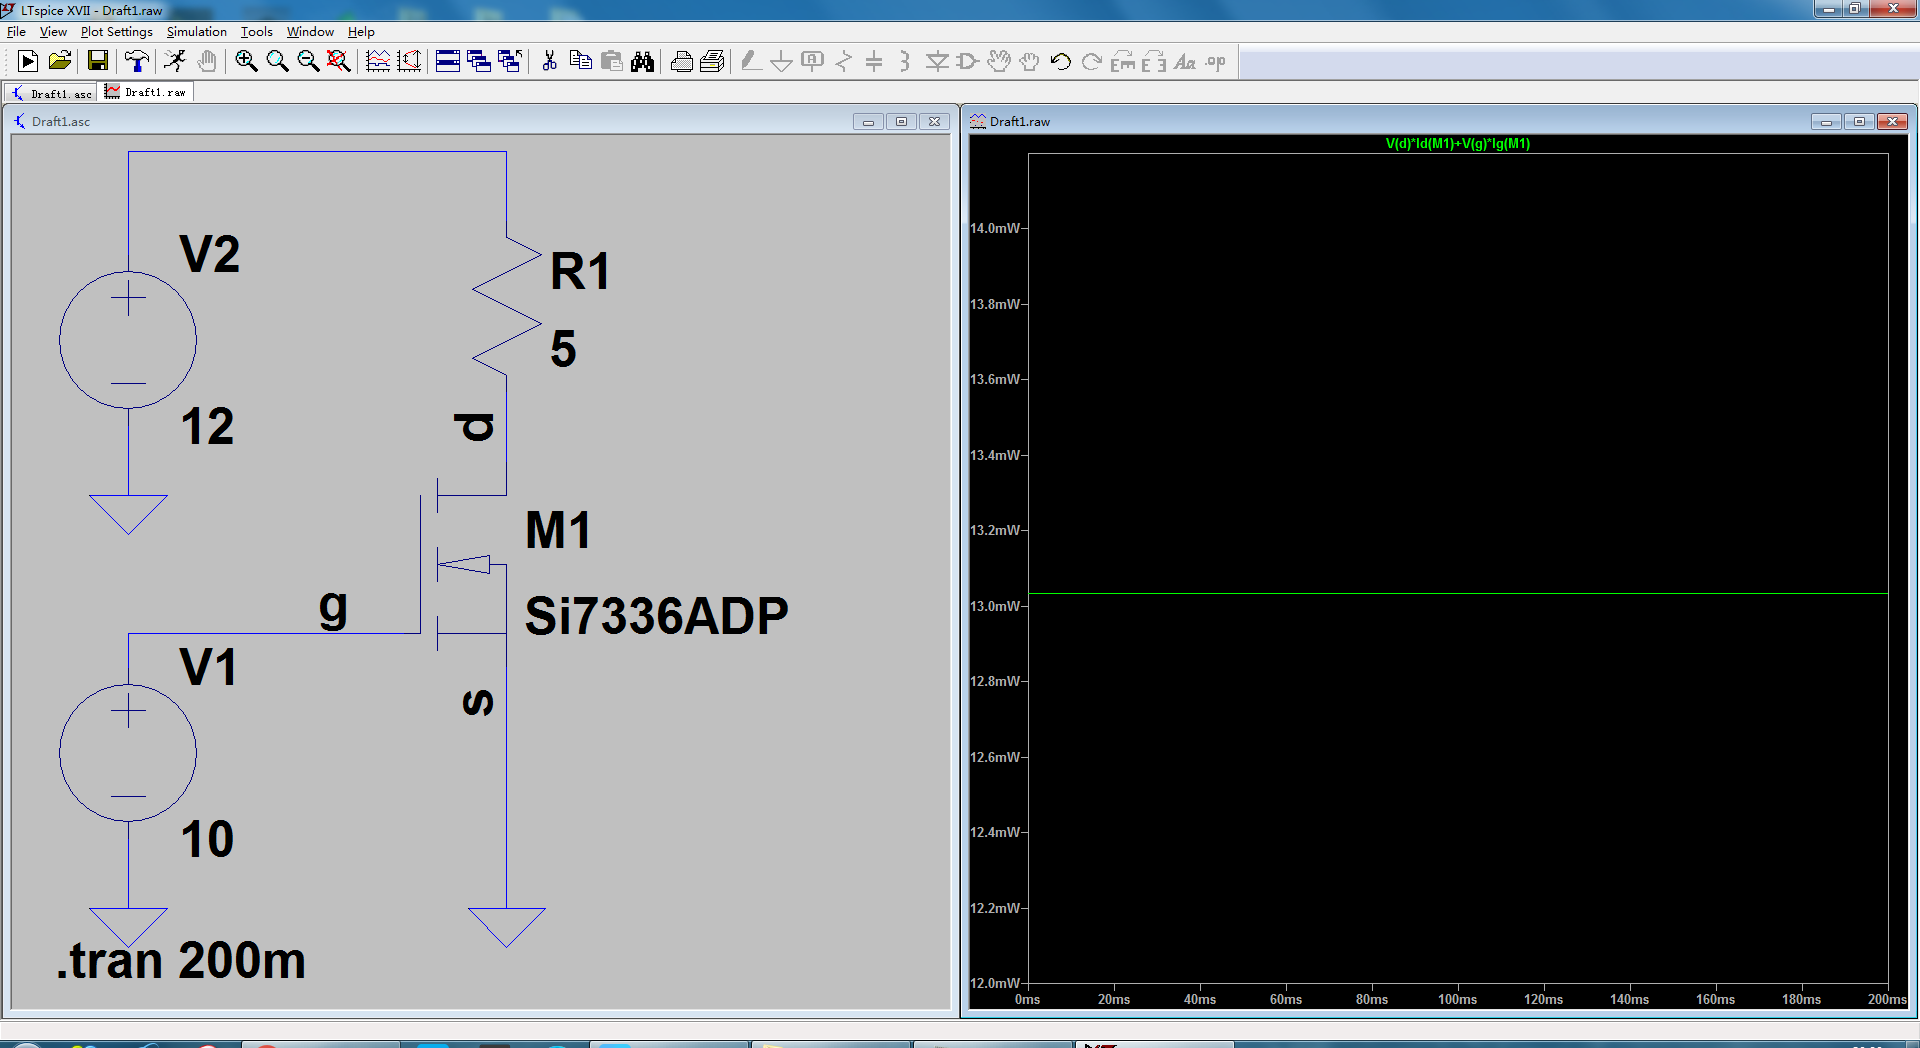Image resolution: width=1920 pixels, height=1048 pixels.
Task: Open the Control Panel hammer icon
Action: [x=137, y=62]
